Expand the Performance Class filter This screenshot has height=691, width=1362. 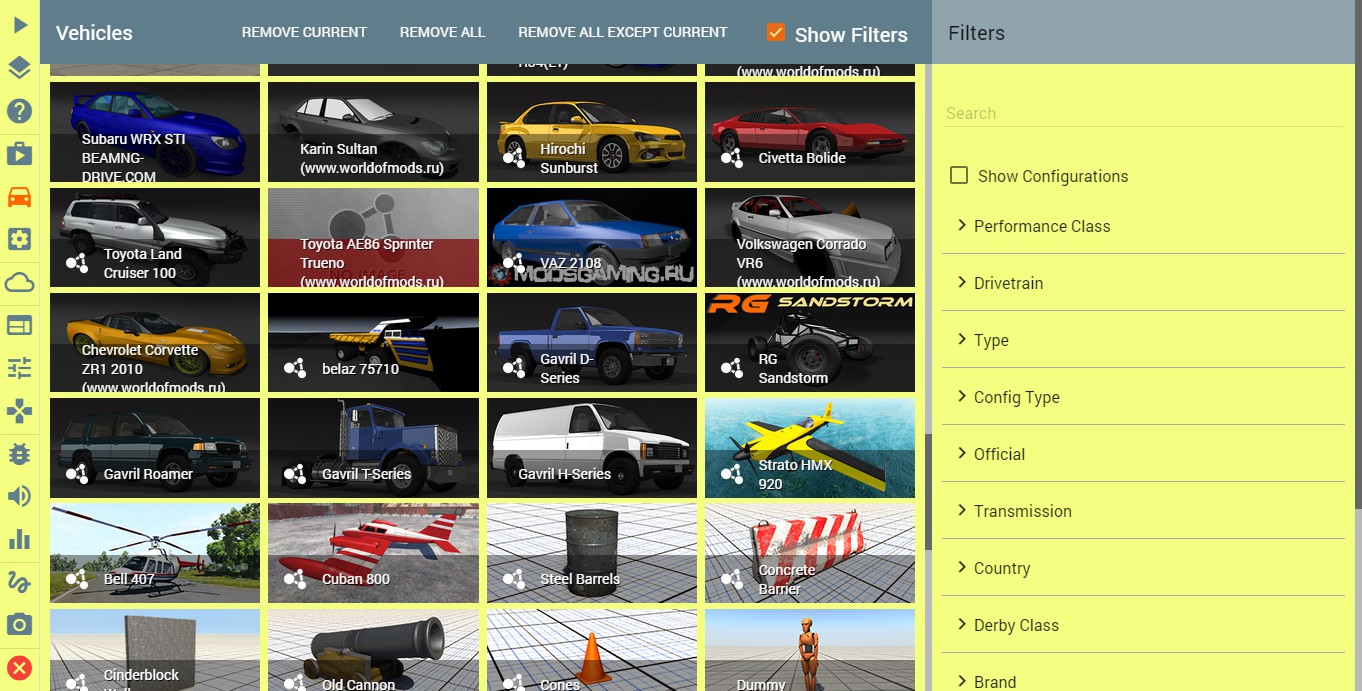coord(1143,226)
